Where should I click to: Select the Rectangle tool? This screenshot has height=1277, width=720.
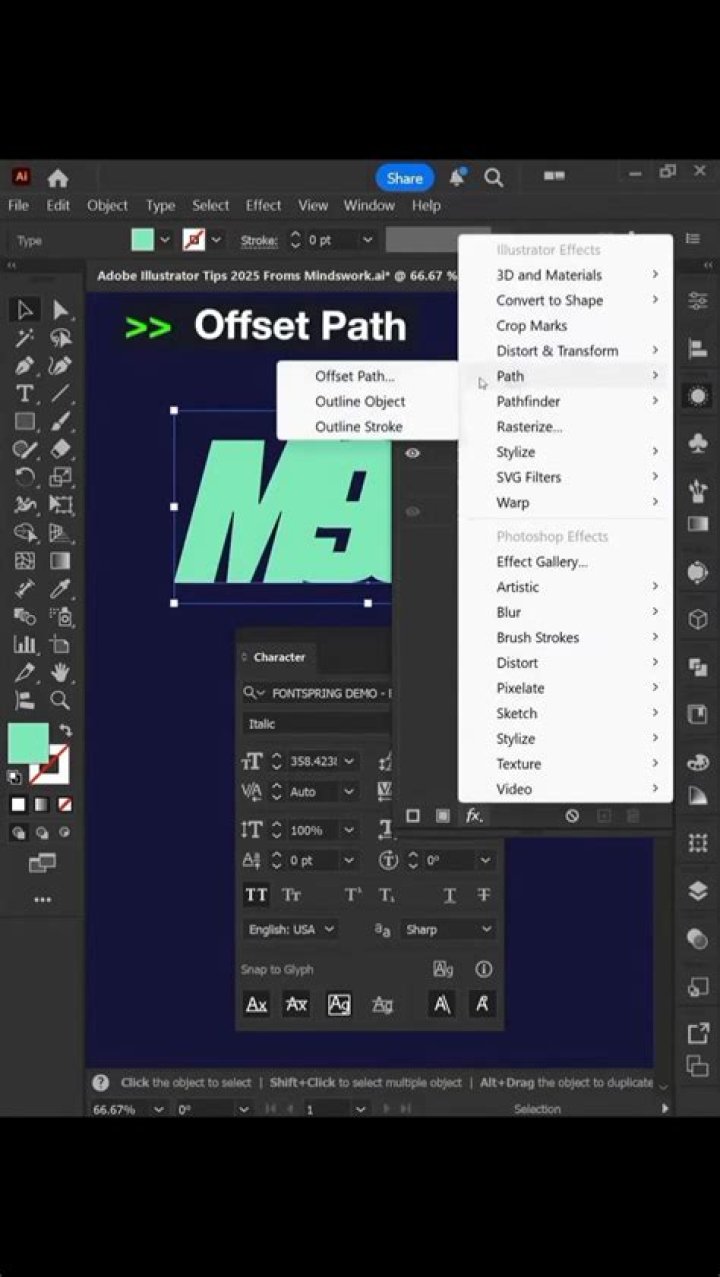[x=25, y=422]
